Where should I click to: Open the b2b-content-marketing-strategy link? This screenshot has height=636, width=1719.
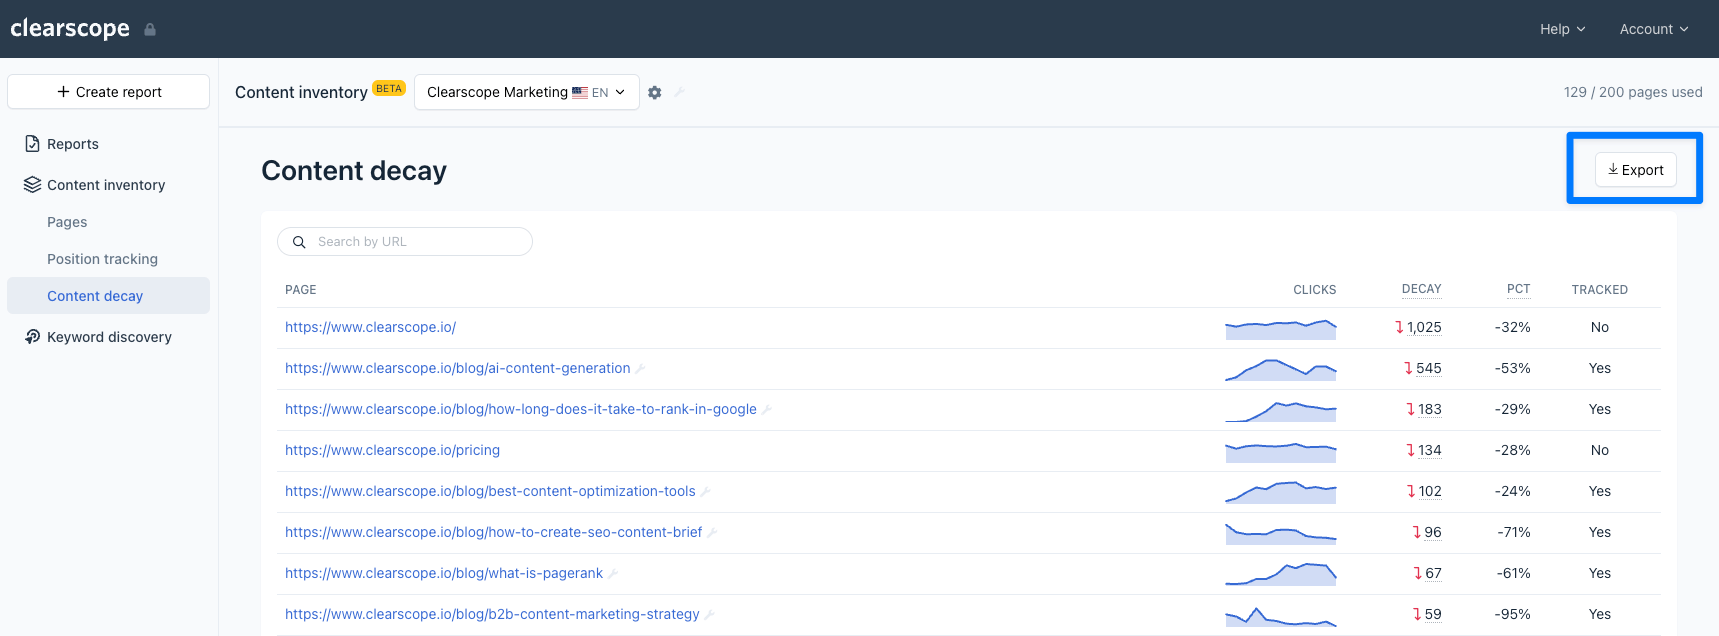[492, 614]
